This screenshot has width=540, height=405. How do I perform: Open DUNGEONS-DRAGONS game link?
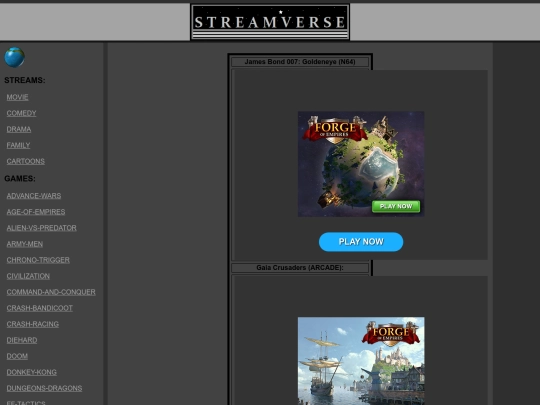(44, 388)
